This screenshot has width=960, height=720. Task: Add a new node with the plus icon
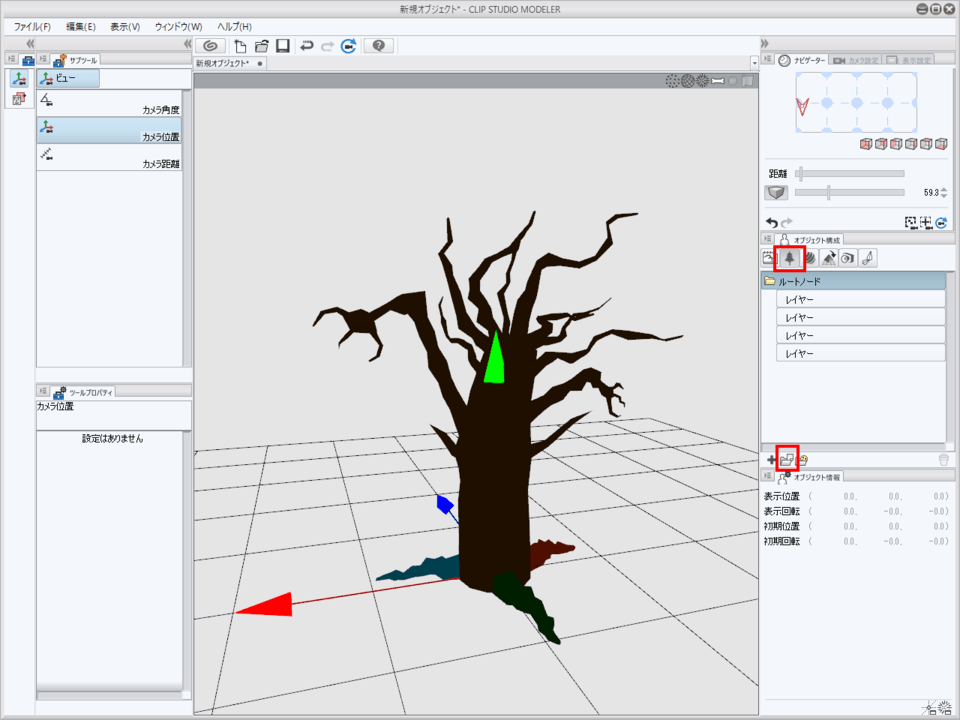(771, 460)
